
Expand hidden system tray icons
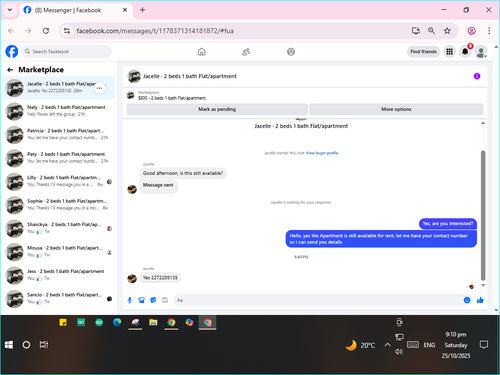coord(387,345)
